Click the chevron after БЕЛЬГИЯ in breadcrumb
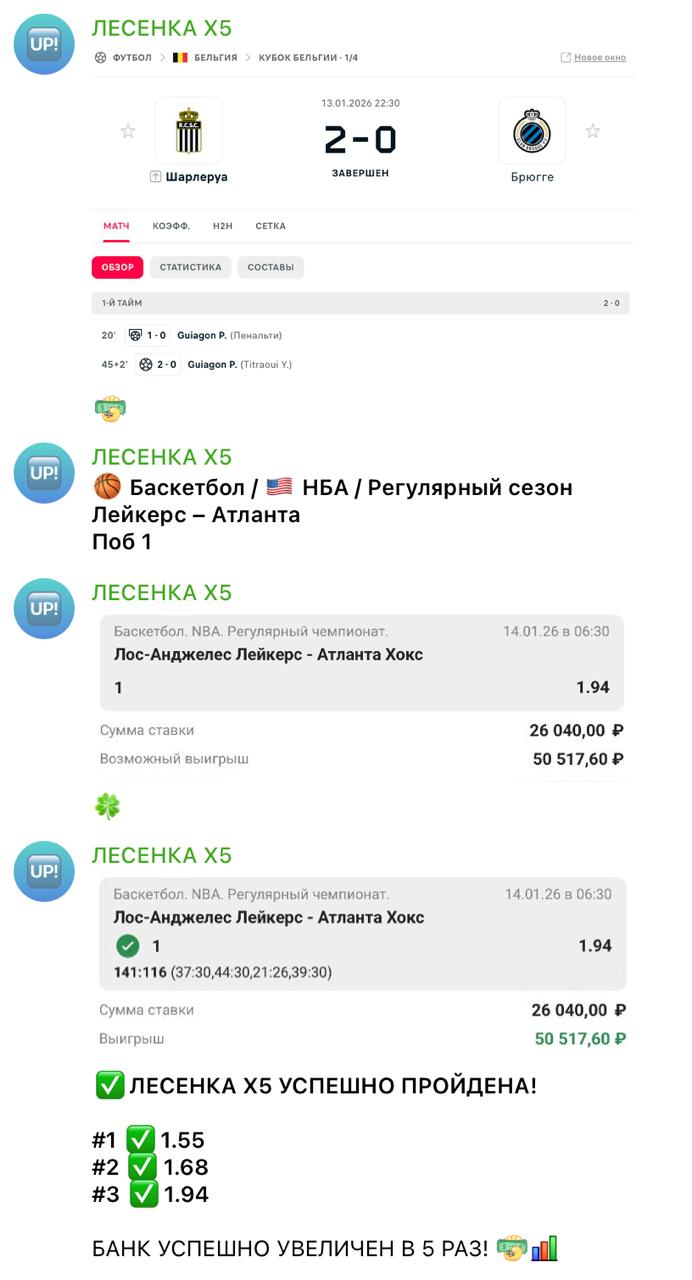692x1280 pixels. pyautogui.click(x=248, y=58)
